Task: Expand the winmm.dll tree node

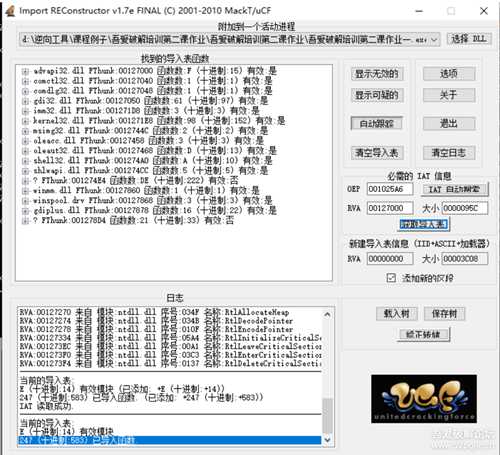Action: 25,191
